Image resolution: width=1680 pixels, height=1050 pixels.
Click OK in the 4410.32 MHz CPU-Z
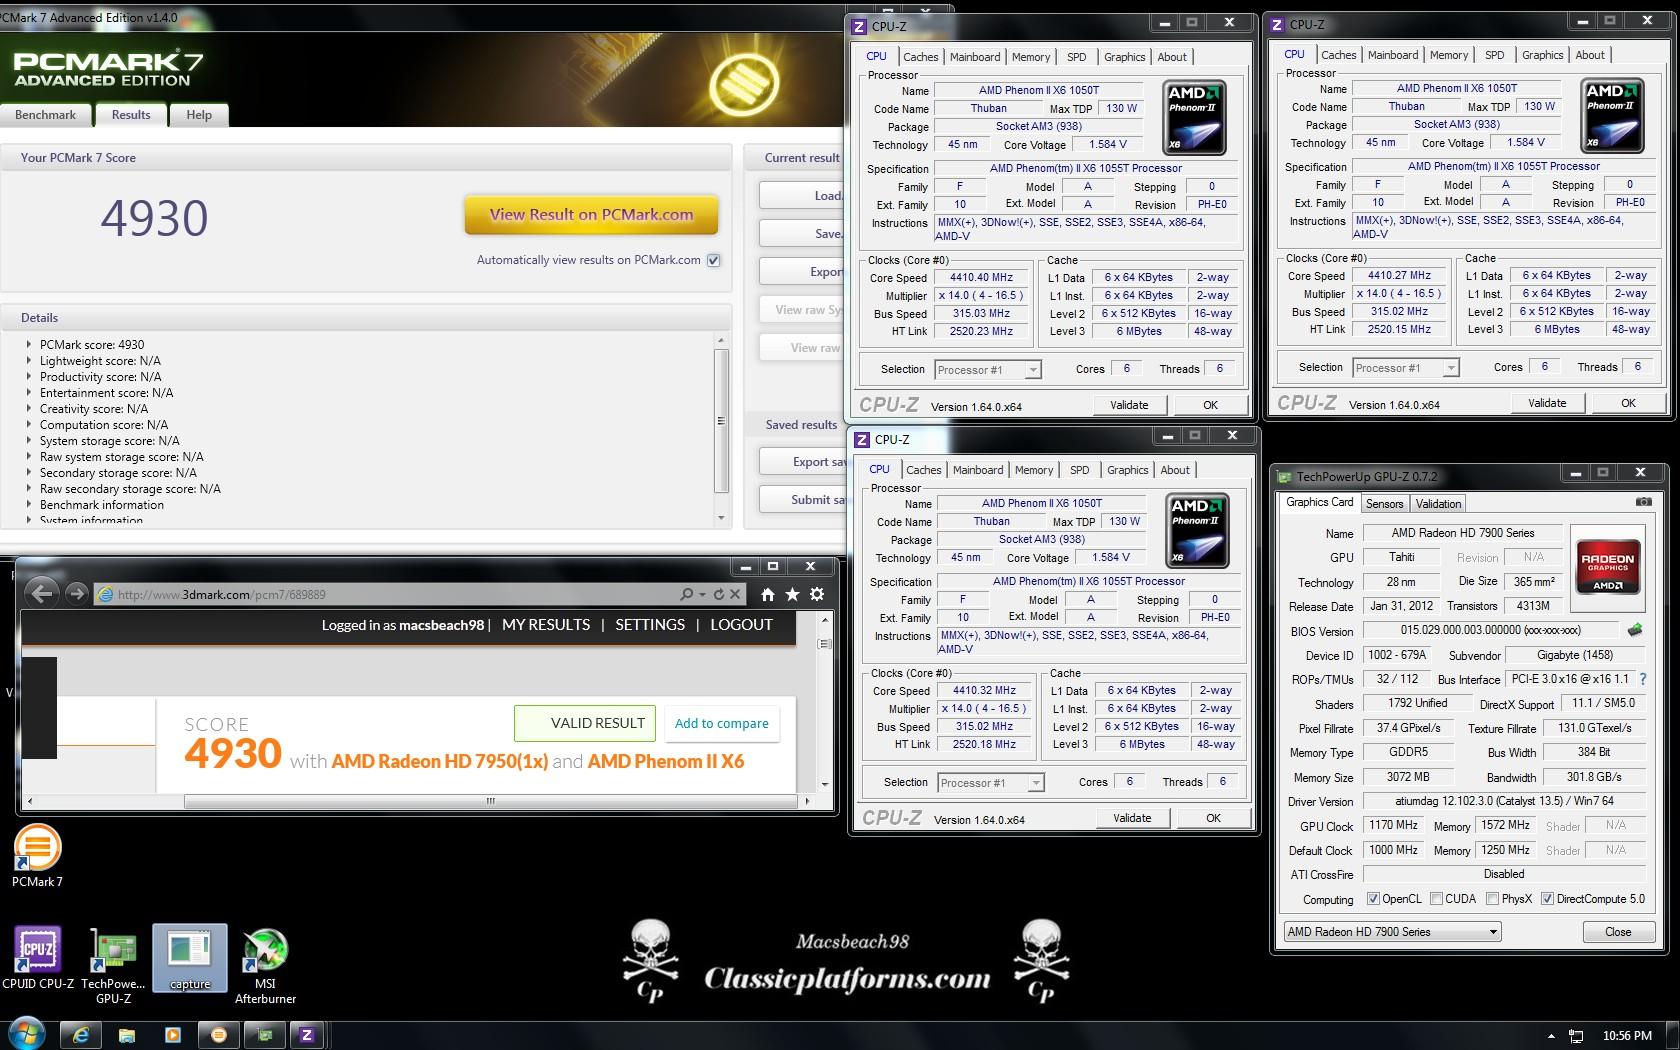(x=1213, y=818)
